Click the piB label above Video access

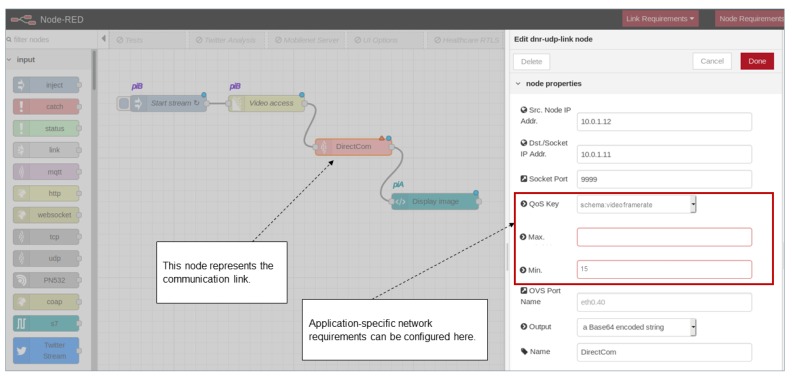point(235,87)
